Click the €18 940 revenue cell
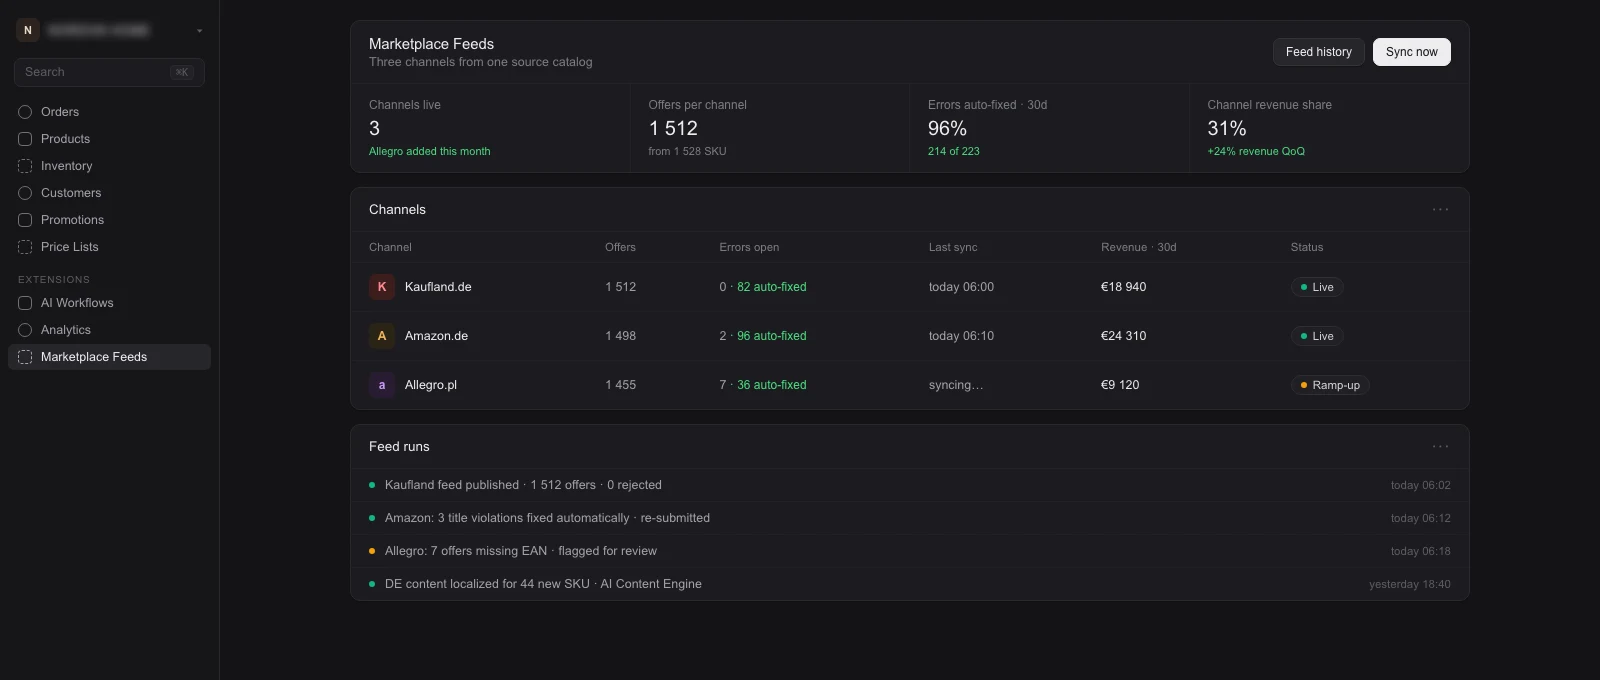This screenshot has height=680, width=1600. [x=1124, y=287]
